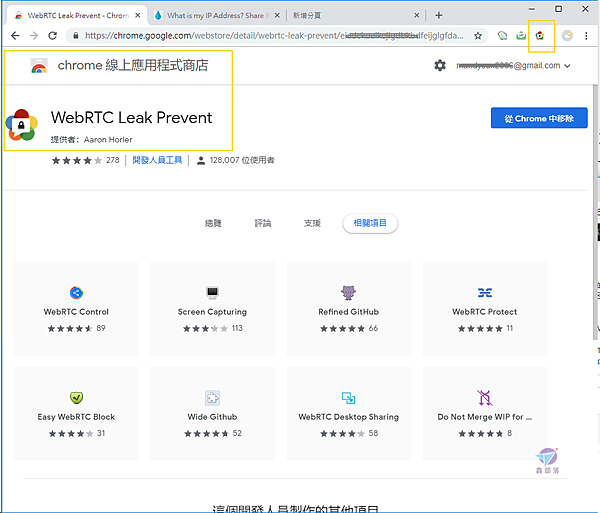Close the WebRTC Leak Prevent tab
This screenshot has width=600, height=513.
(x=138, y=15)
